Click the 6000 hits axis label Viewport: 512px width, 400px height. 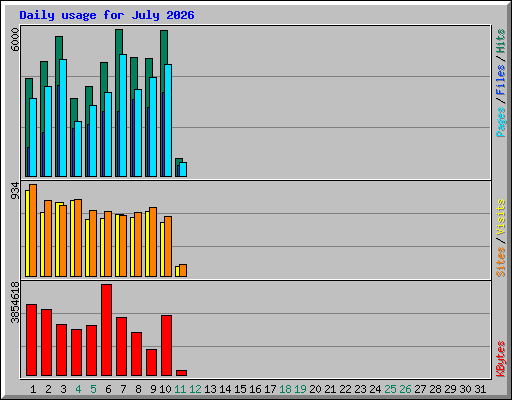click(x=15, y=39)
